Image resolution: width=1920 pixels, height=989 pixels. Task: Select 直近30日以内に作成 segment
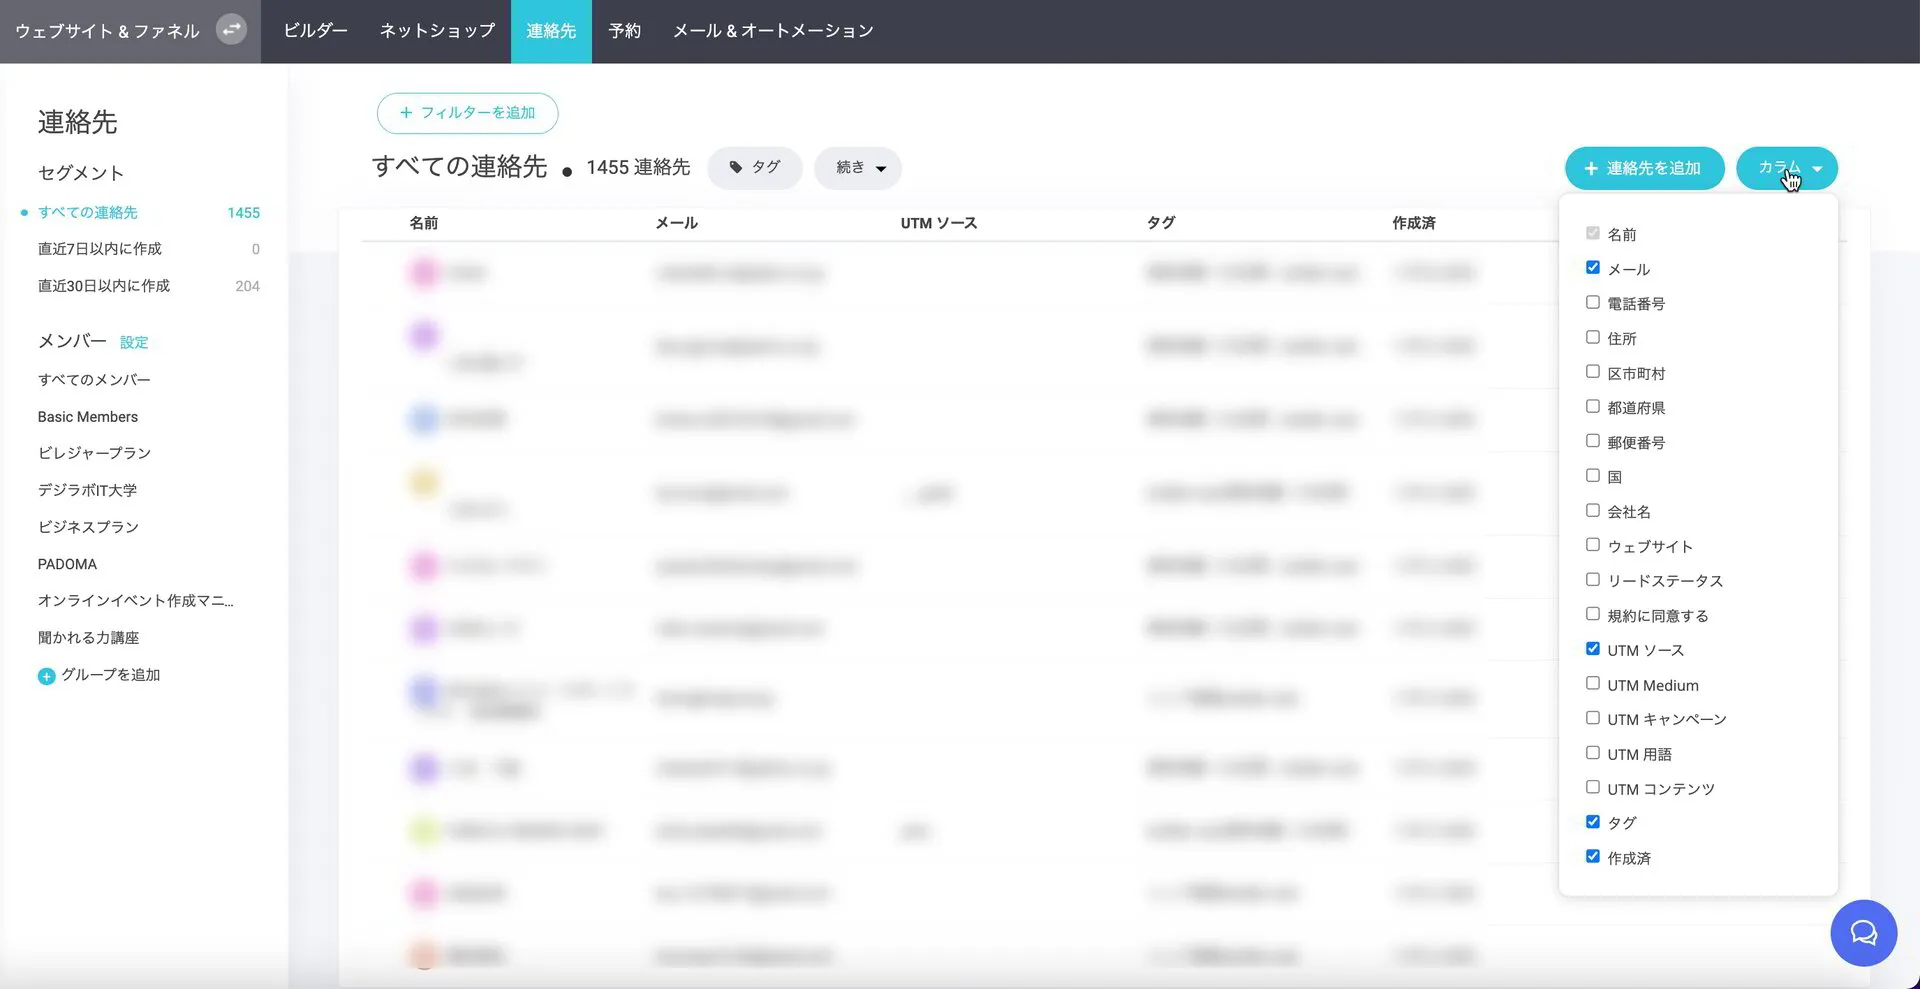click(x=104, y=286)
